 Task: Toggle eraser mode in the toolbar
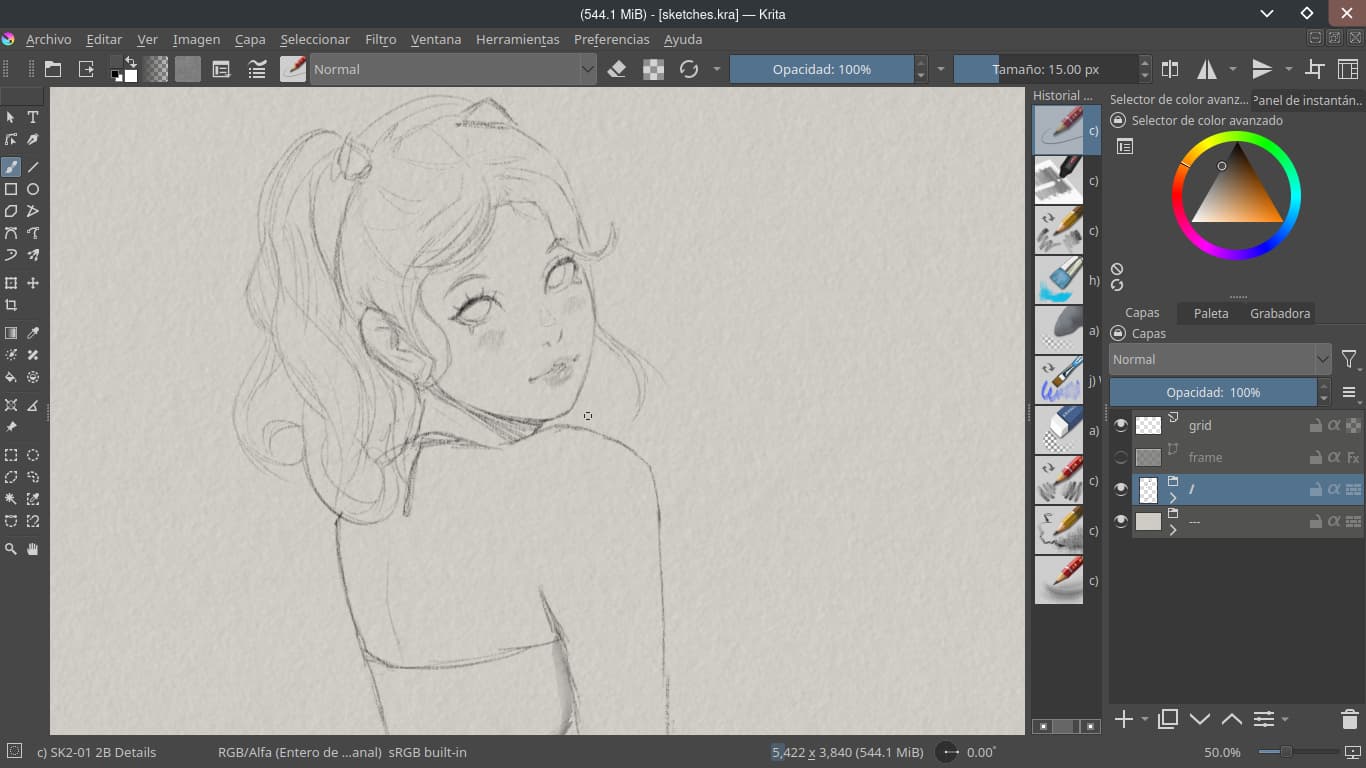(617, 69)
